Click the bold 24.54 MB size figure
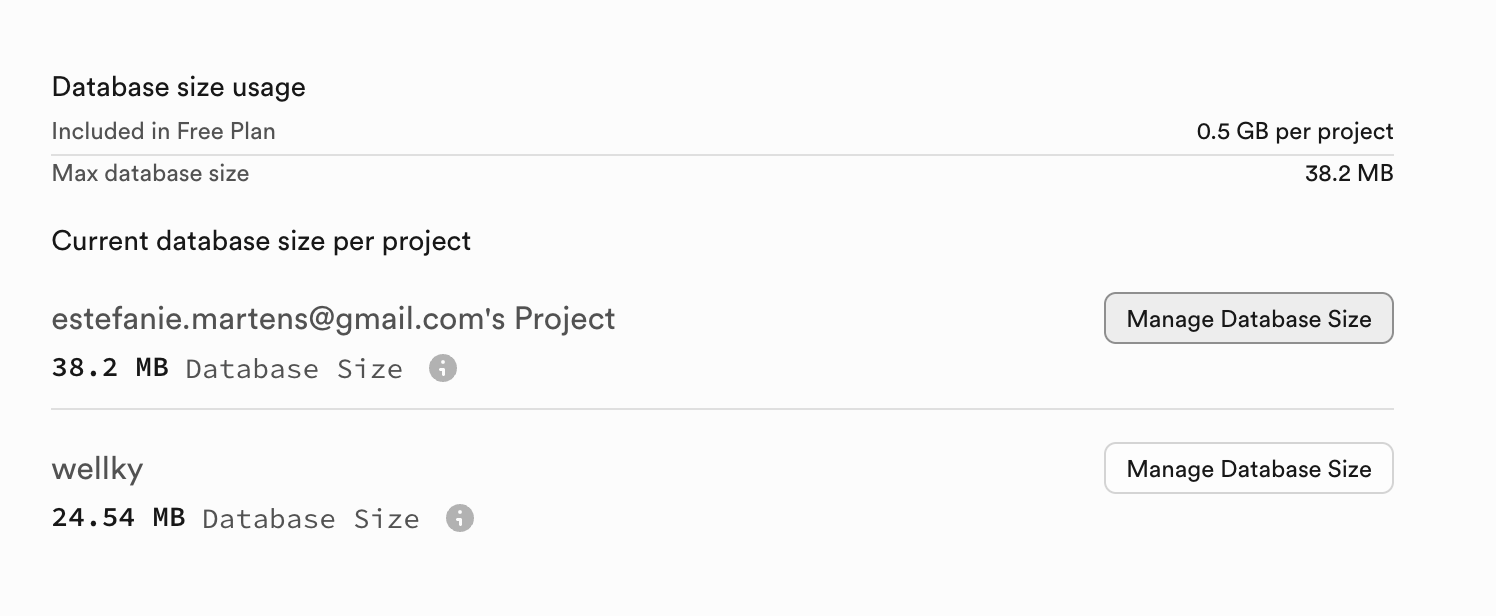This screenshot has width=1496, height=616. pyautogui.click(x=118, y=518)
